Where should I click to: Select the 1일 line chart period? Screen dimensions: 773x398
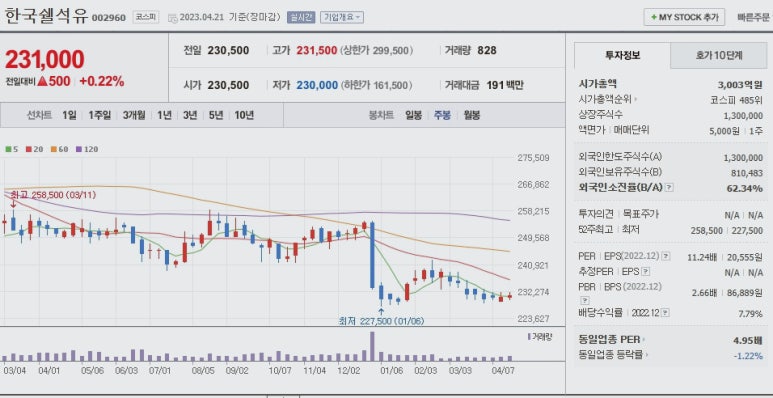pos(69,115)
